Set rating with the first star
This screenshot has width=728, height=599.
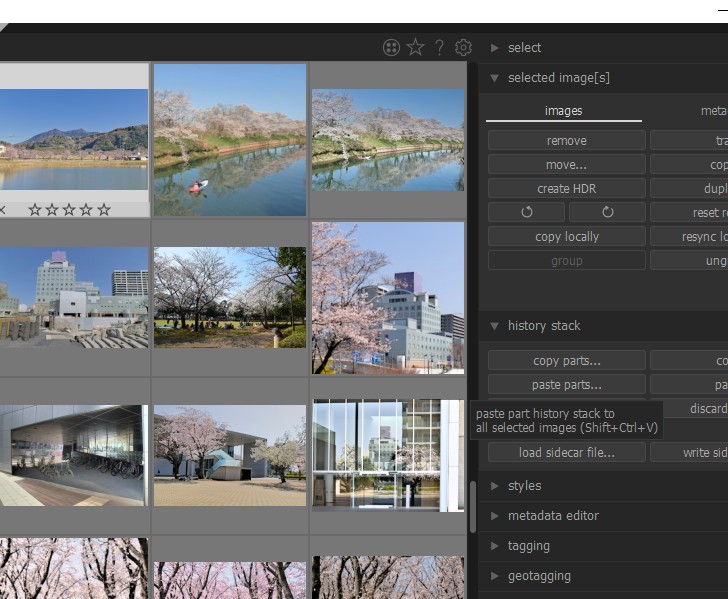pyautogui.click(x=35, y=210)
